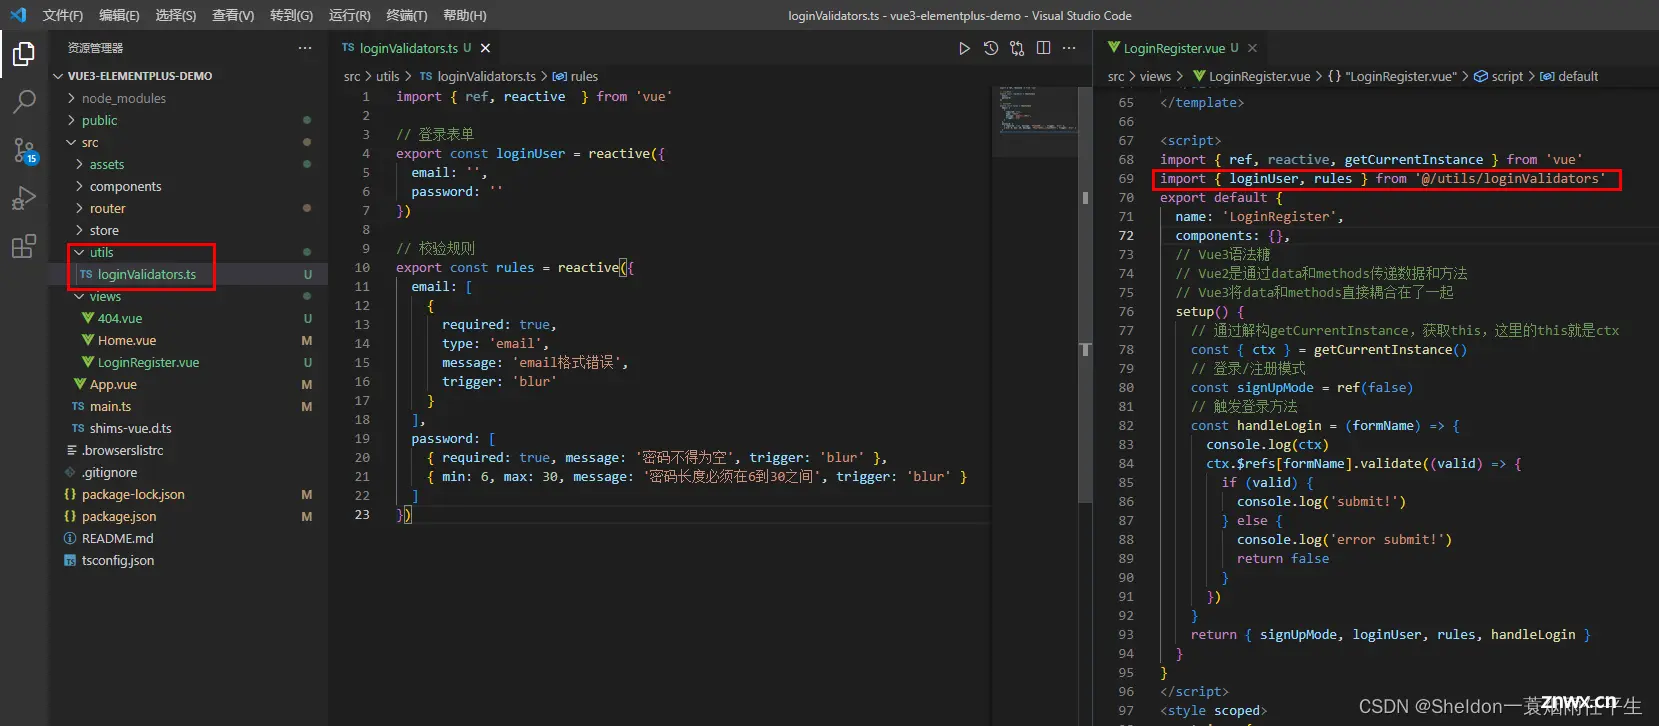Open the 文件(F) menu
Image resolution: width=1659 pixels, height=726 pixels.
[x=63, y=15]
